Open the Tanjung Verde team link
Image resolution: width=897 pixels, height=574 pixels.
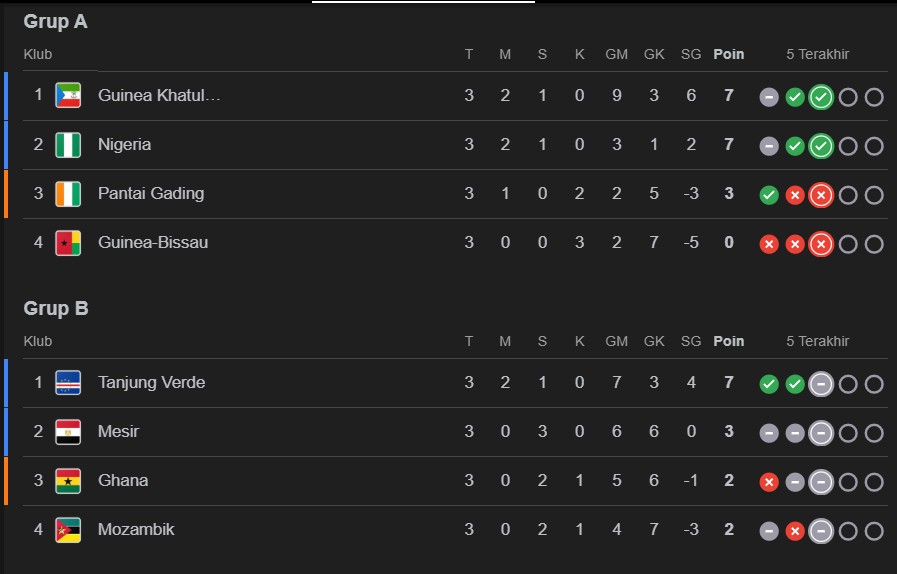pyautogui.click(x=151, y=383)
